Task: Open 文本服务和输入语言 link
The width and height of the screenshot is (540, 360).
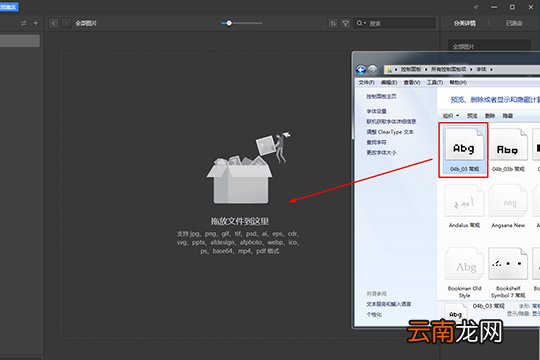Action: [389, 304]
